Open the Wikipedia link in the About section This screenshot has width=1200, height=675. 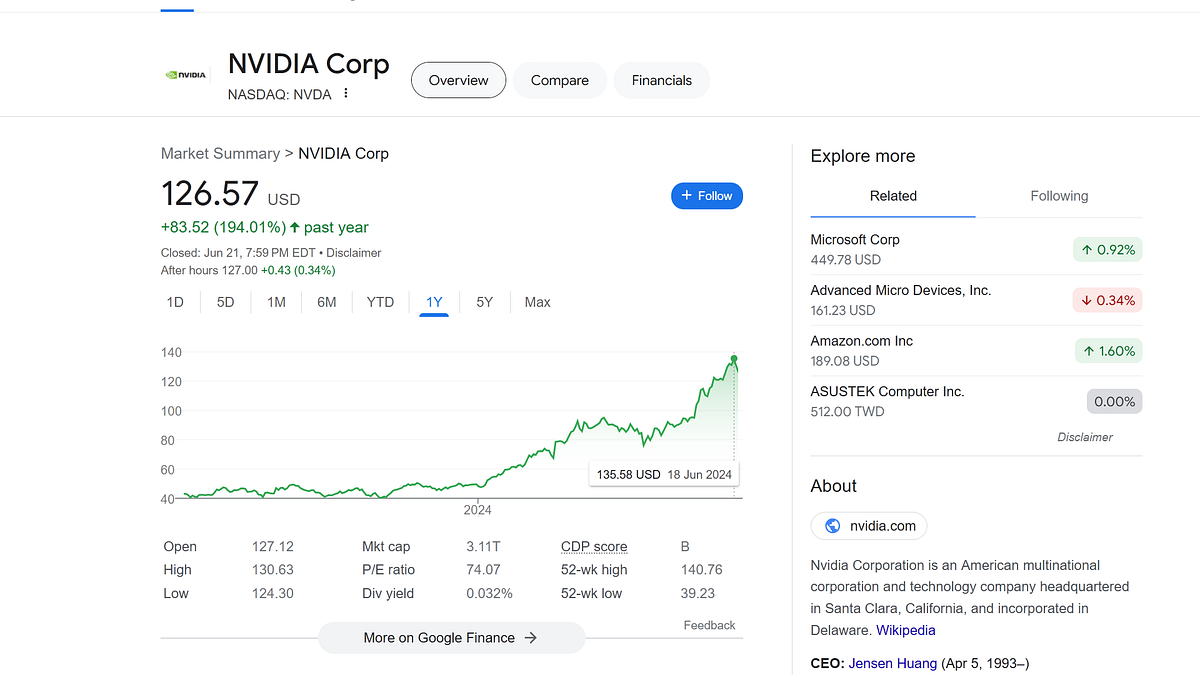(x=905, y=630)
